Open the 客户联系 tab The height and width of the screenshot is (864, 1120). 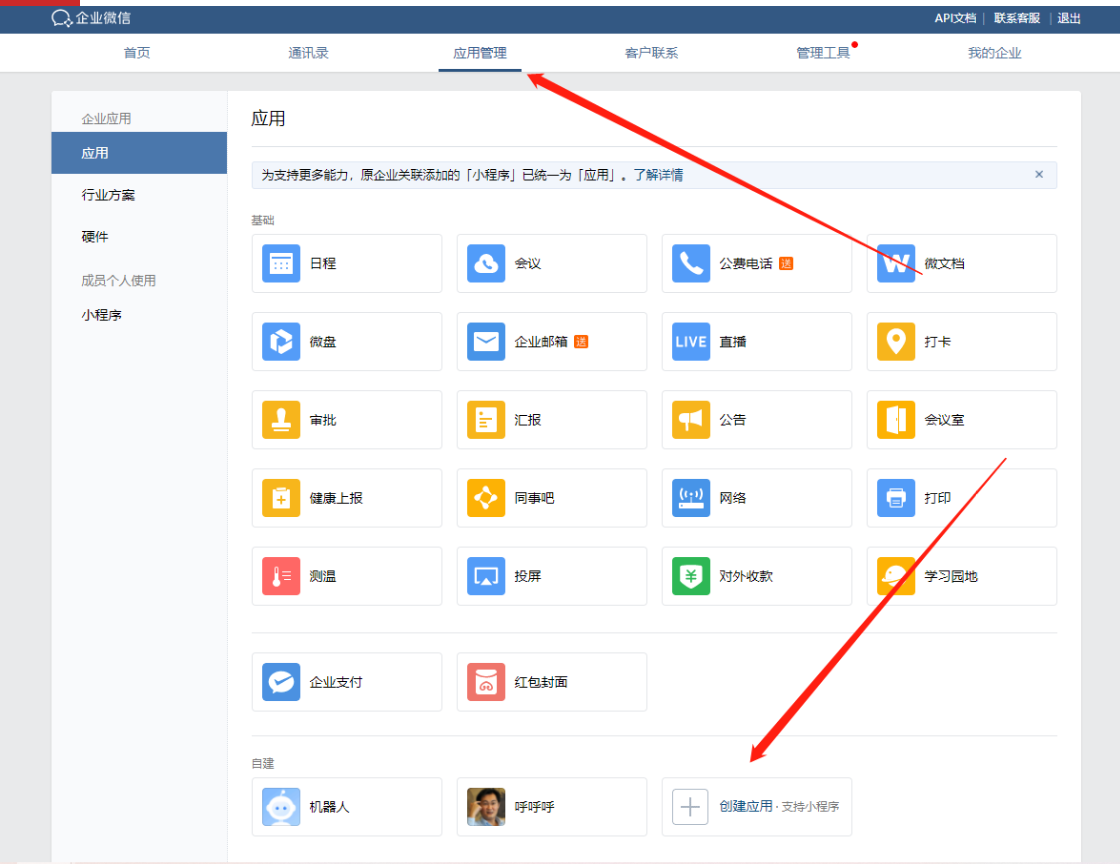coord(651,53)
